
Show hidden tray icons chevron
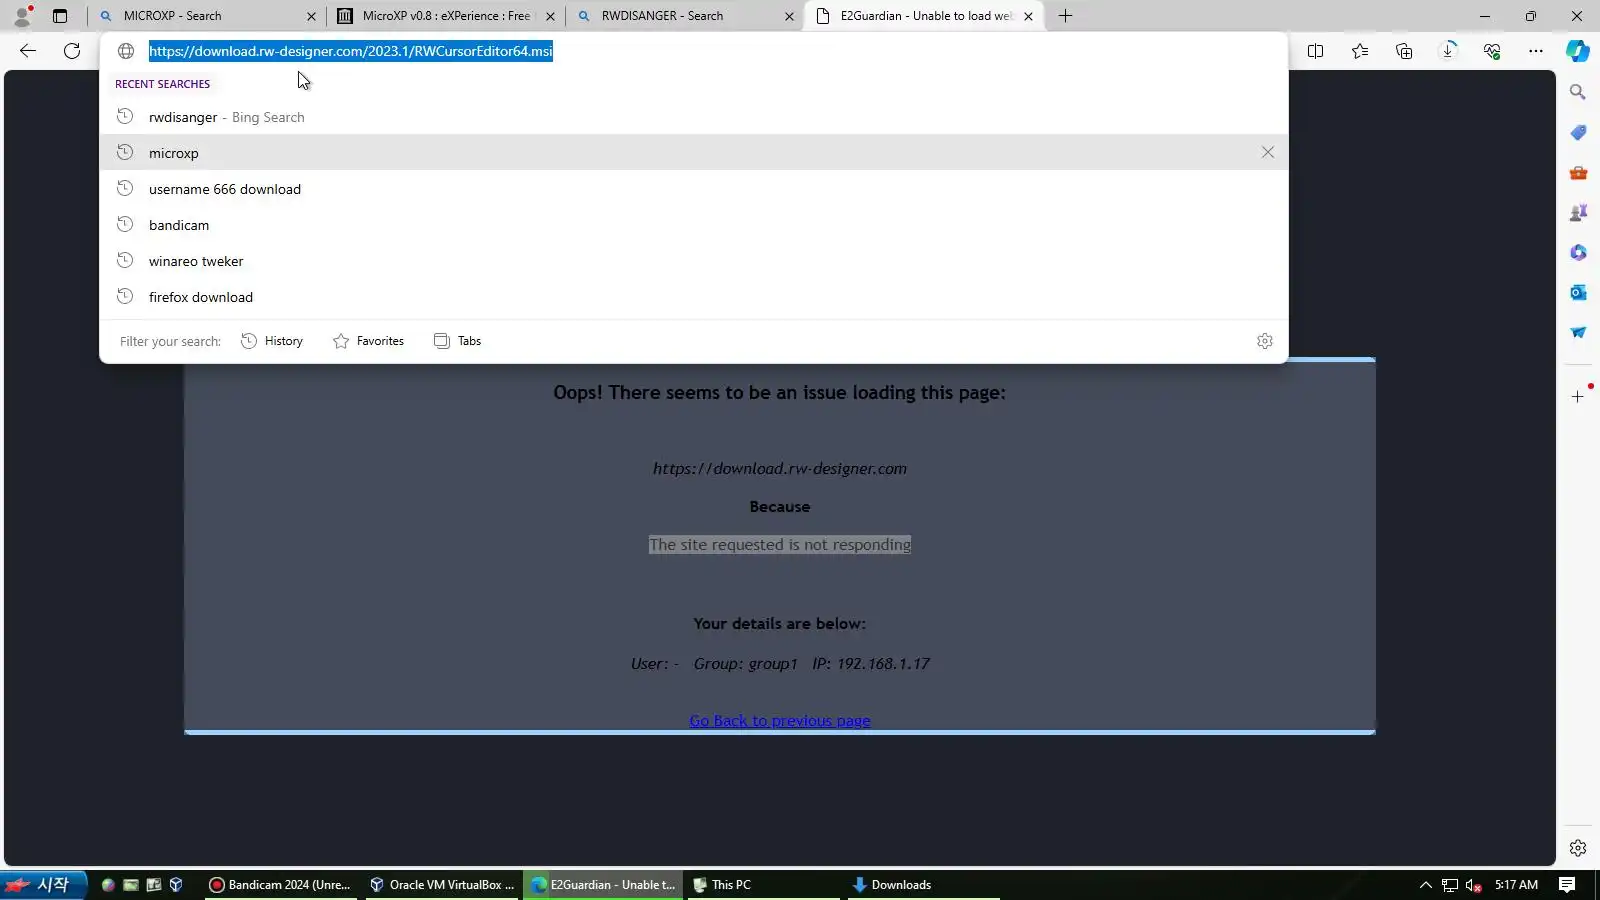tap(1426, 885)
